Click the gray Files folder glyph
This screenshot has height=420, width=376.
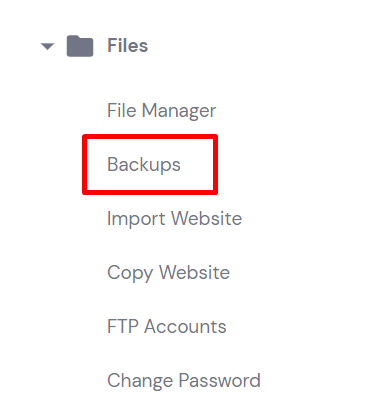pyautogui.click(x=80, y=46)
